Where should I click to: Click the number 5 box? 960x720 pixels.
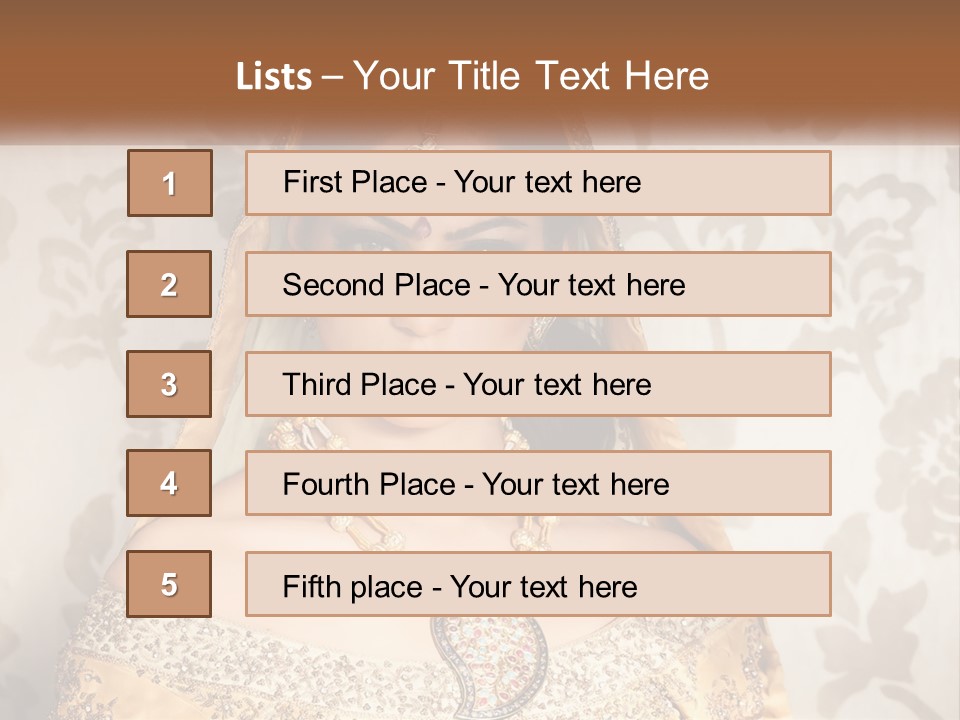tap(169, 583)
